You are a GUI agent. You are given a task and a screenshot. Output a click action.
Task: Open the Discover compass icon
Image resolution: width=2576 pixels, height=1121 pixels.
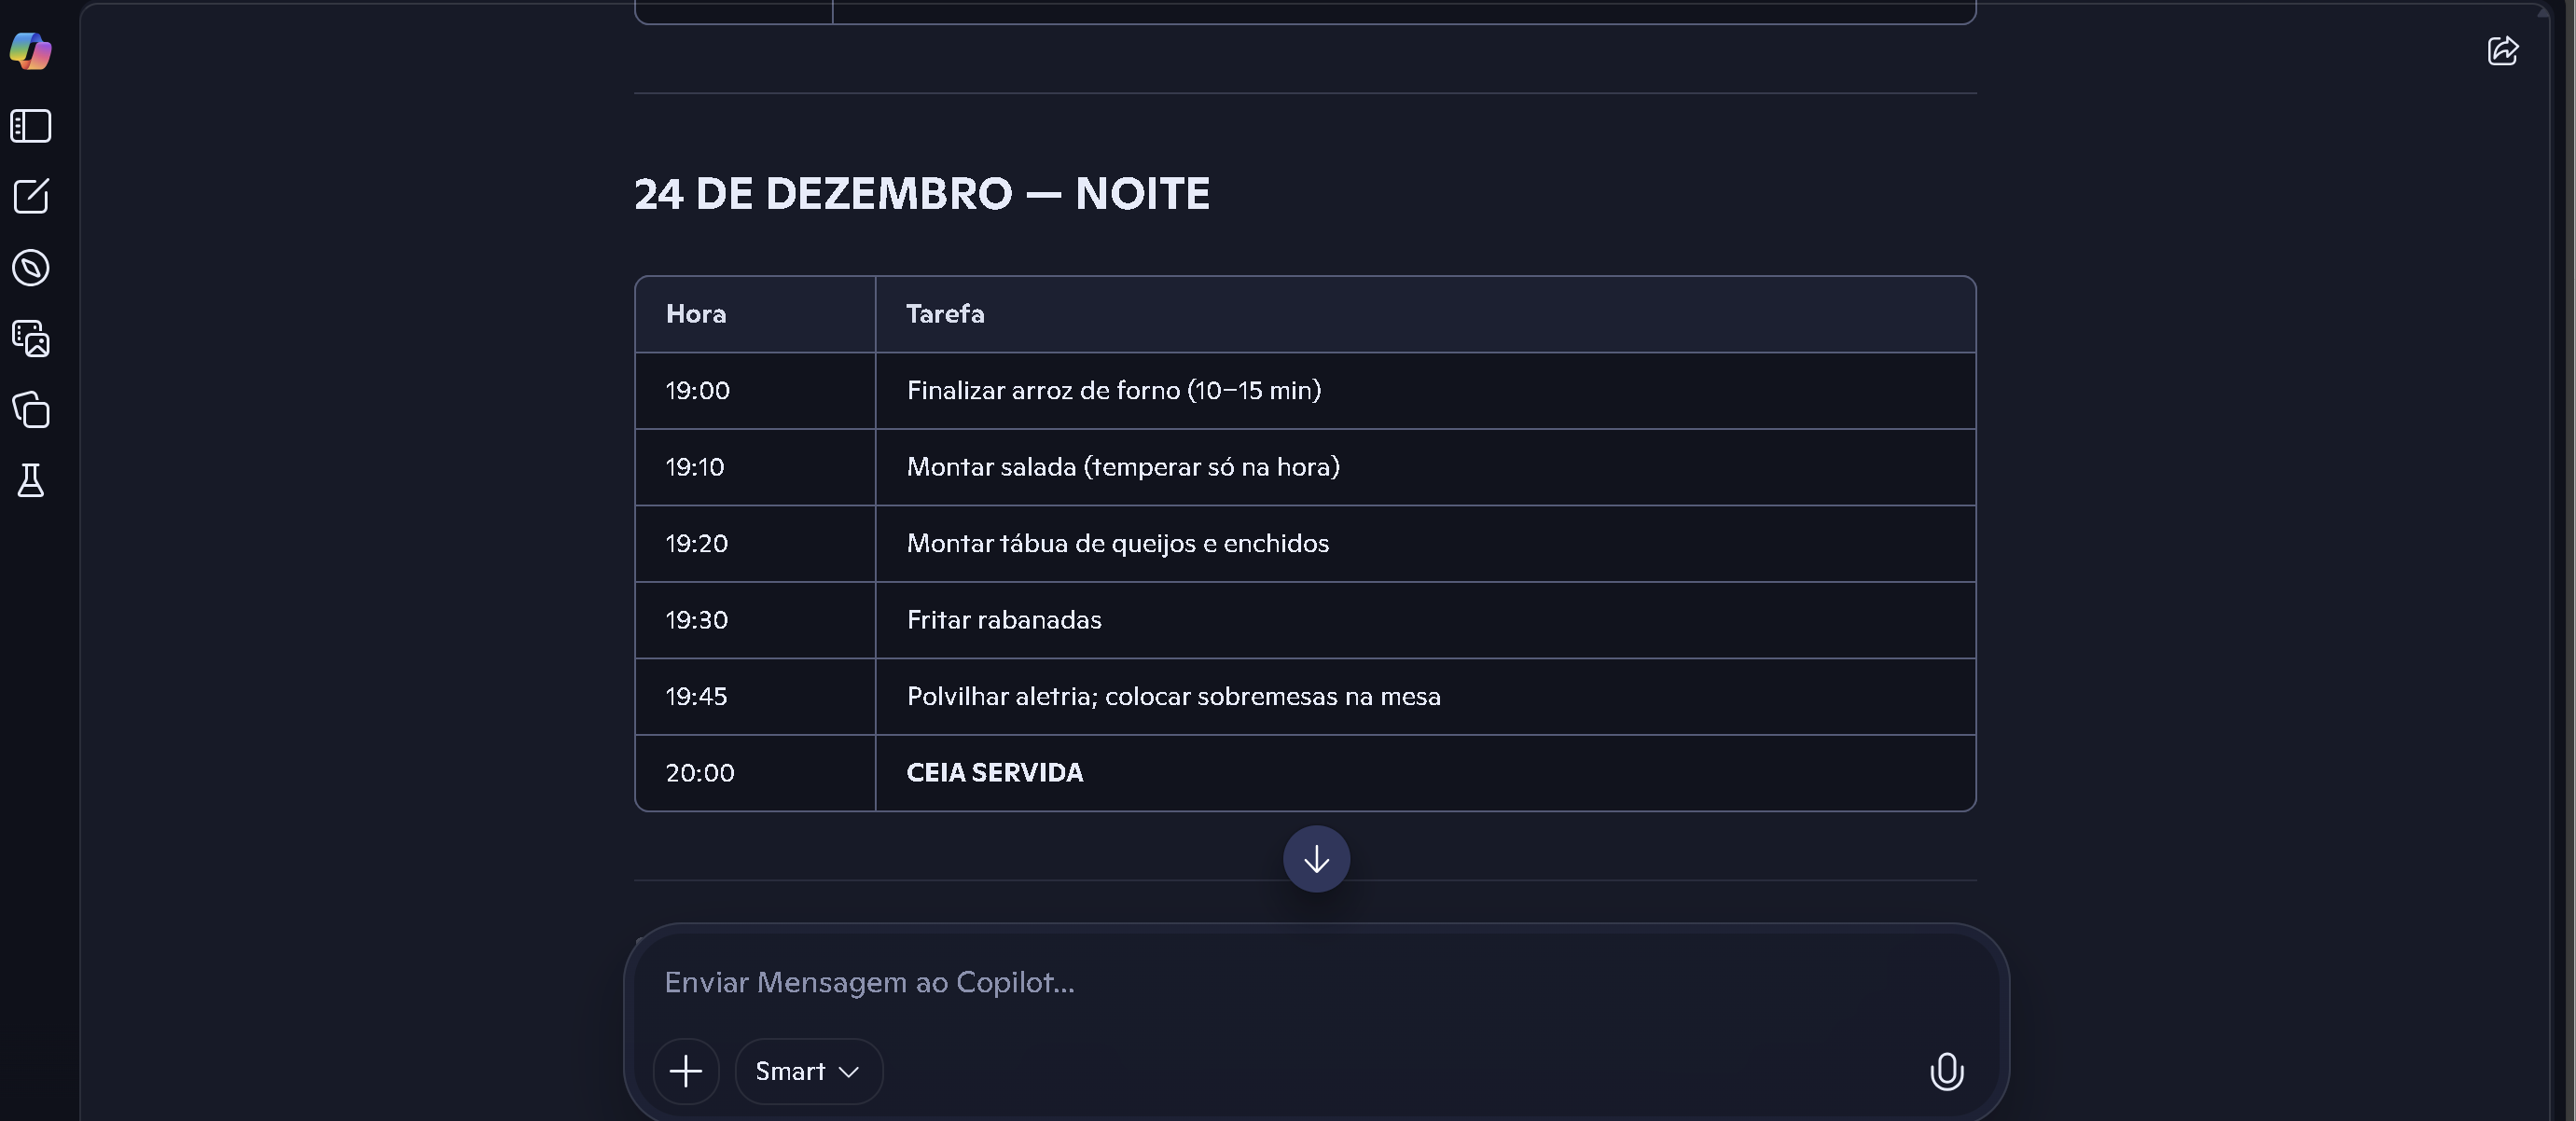pos(30,268)
